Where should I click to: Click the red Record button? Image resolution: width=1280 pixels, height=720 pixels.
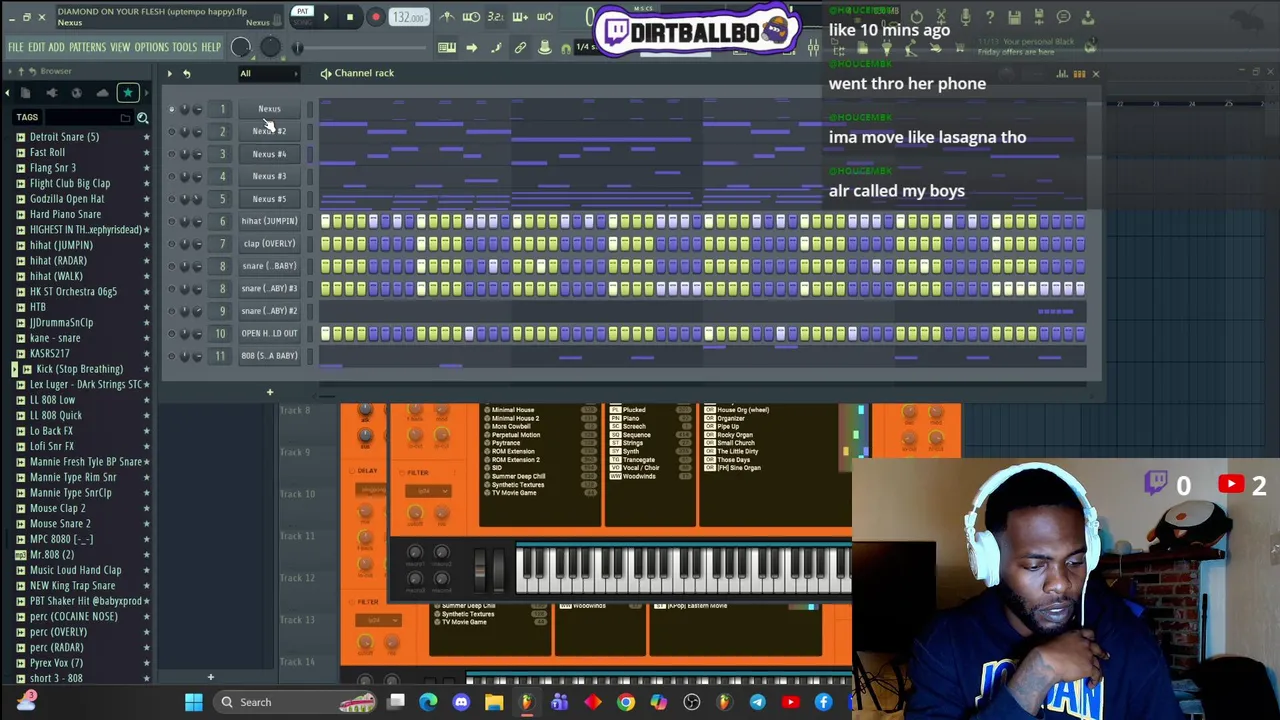[375, 17]
